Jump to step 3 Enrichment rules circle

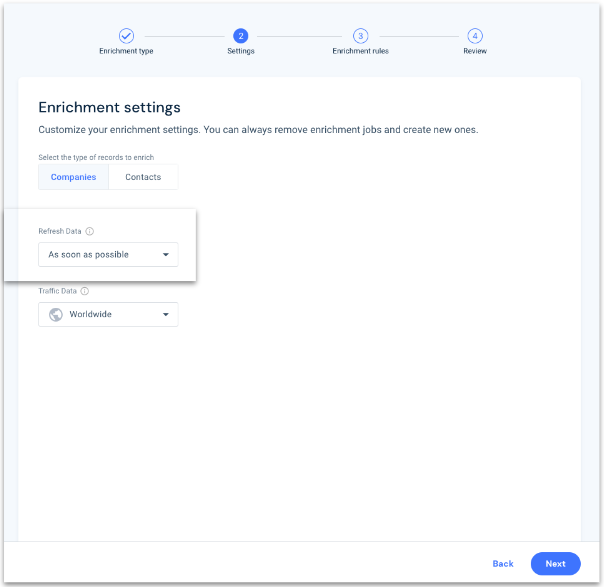tap(360, 36)
